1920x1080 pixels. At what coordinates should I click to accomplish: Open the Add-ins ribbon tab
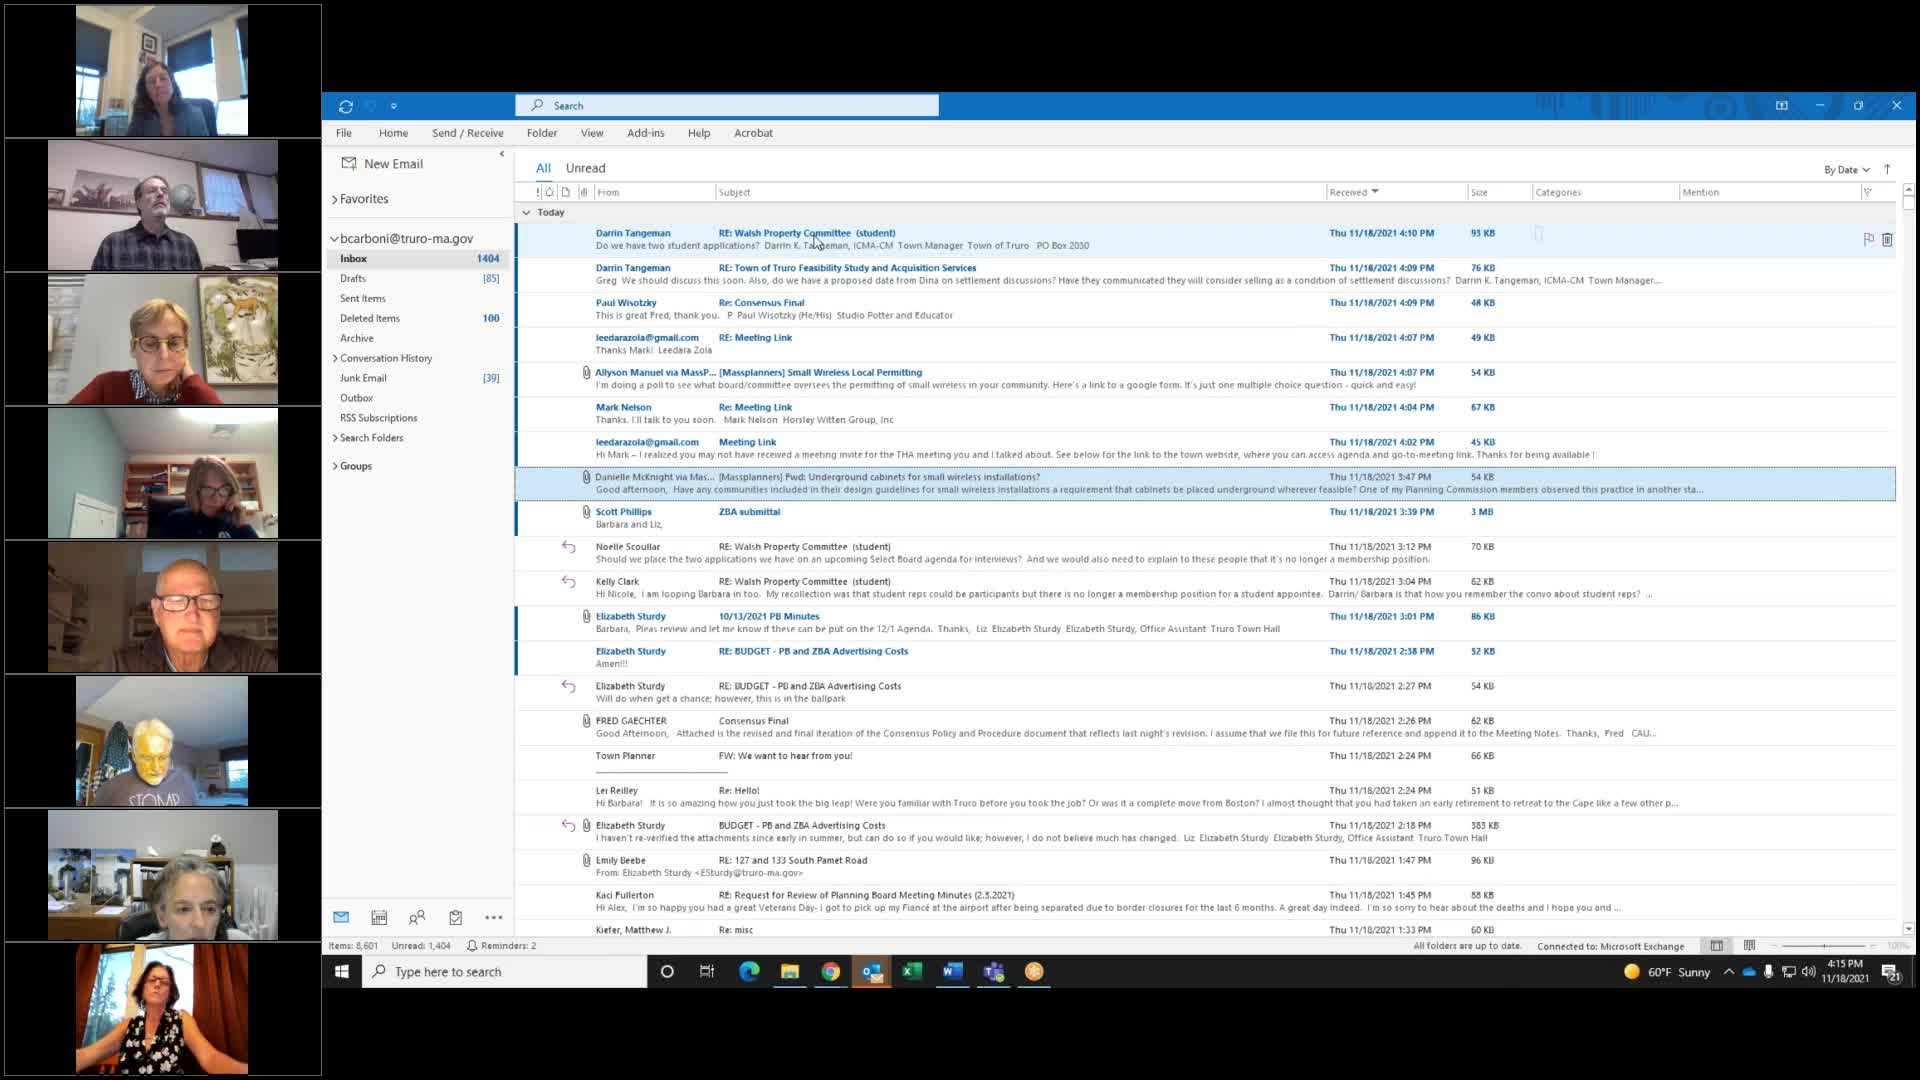645,133
